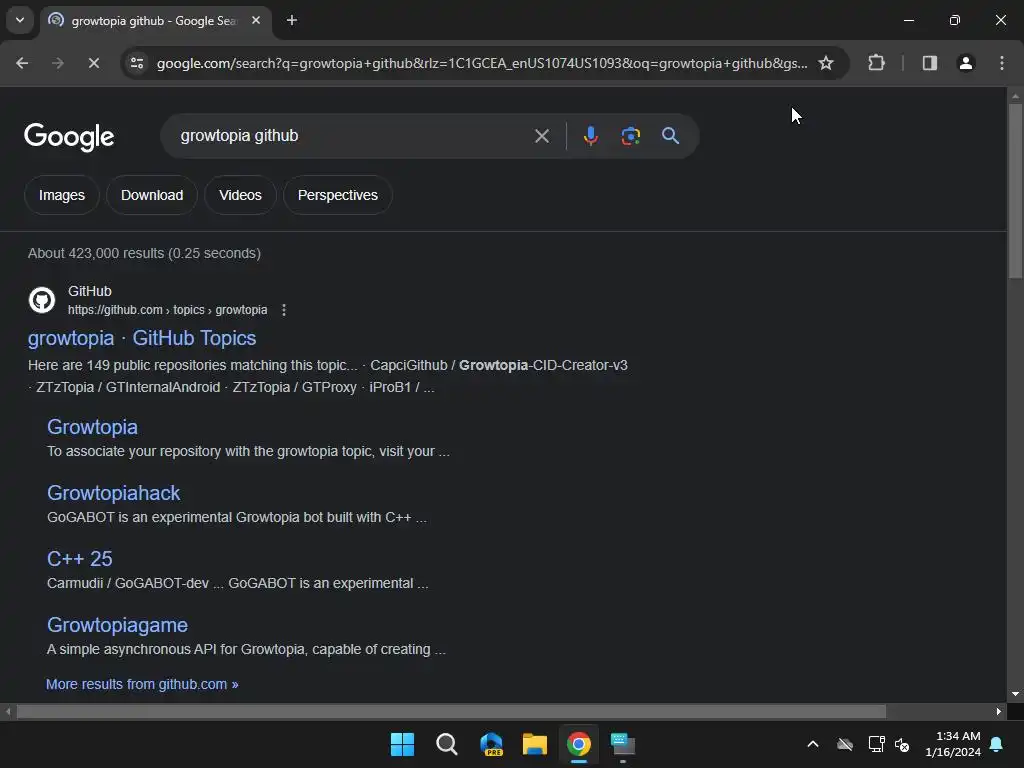The height and width of the screenshot is (768, 1024).
Task: Click the About 423,000 results text
Action: tap(144, 253)
